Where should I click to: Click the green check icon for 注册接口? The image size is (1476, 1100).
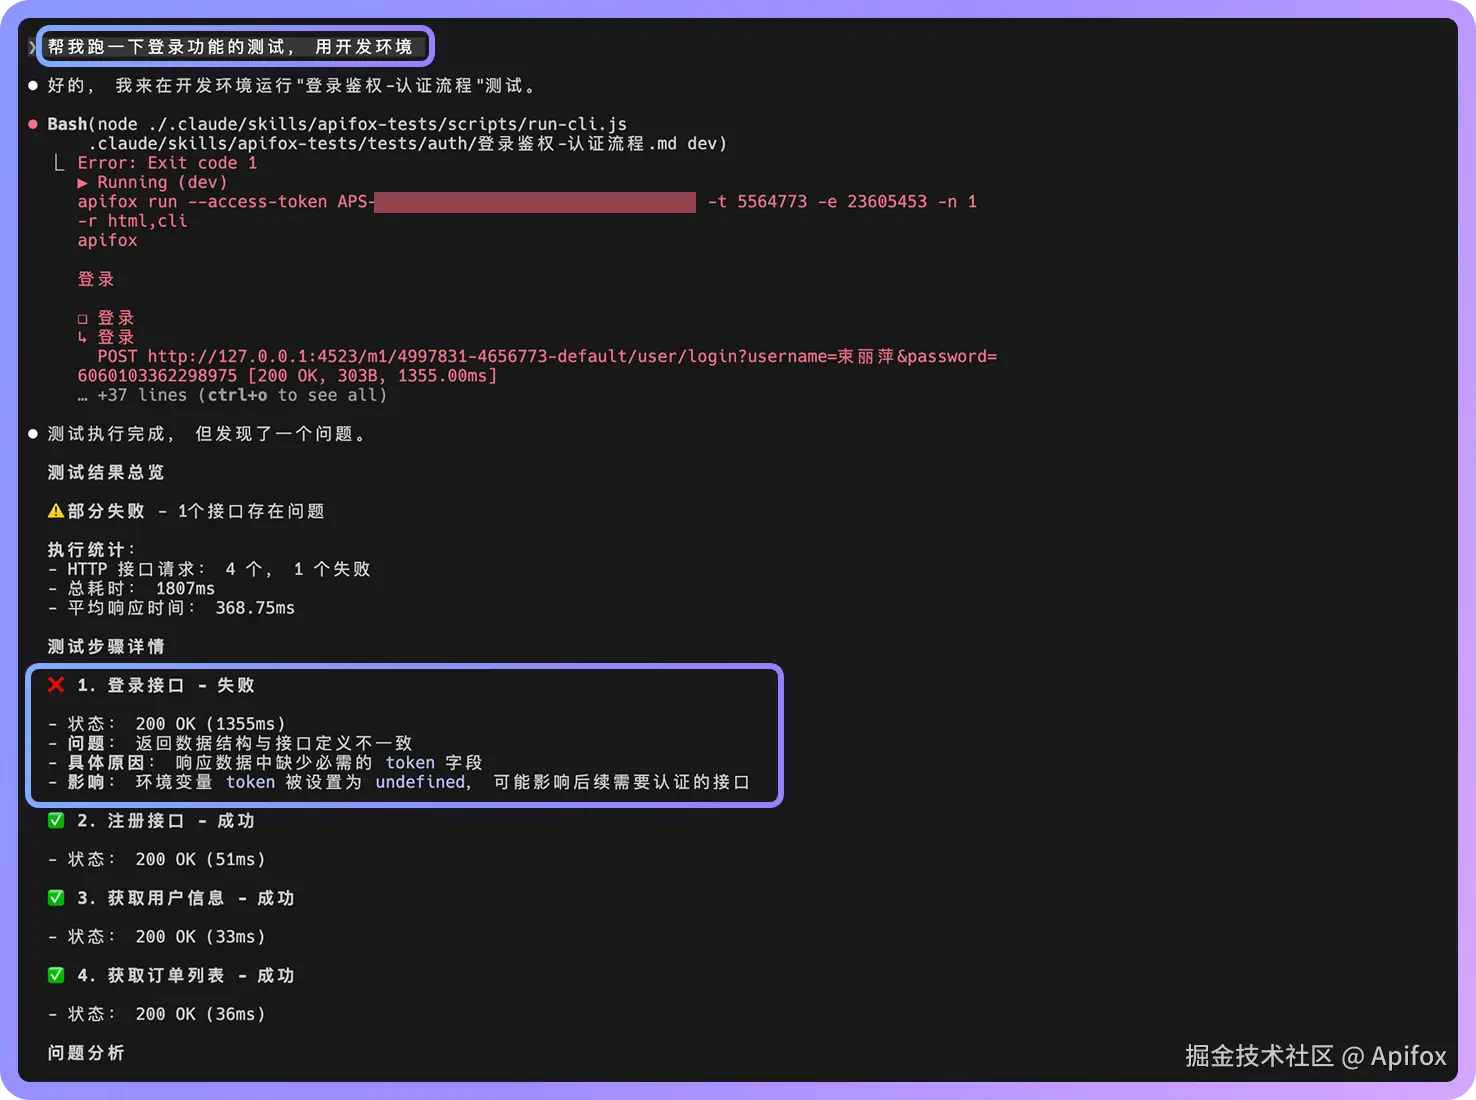tap(56, 820)
